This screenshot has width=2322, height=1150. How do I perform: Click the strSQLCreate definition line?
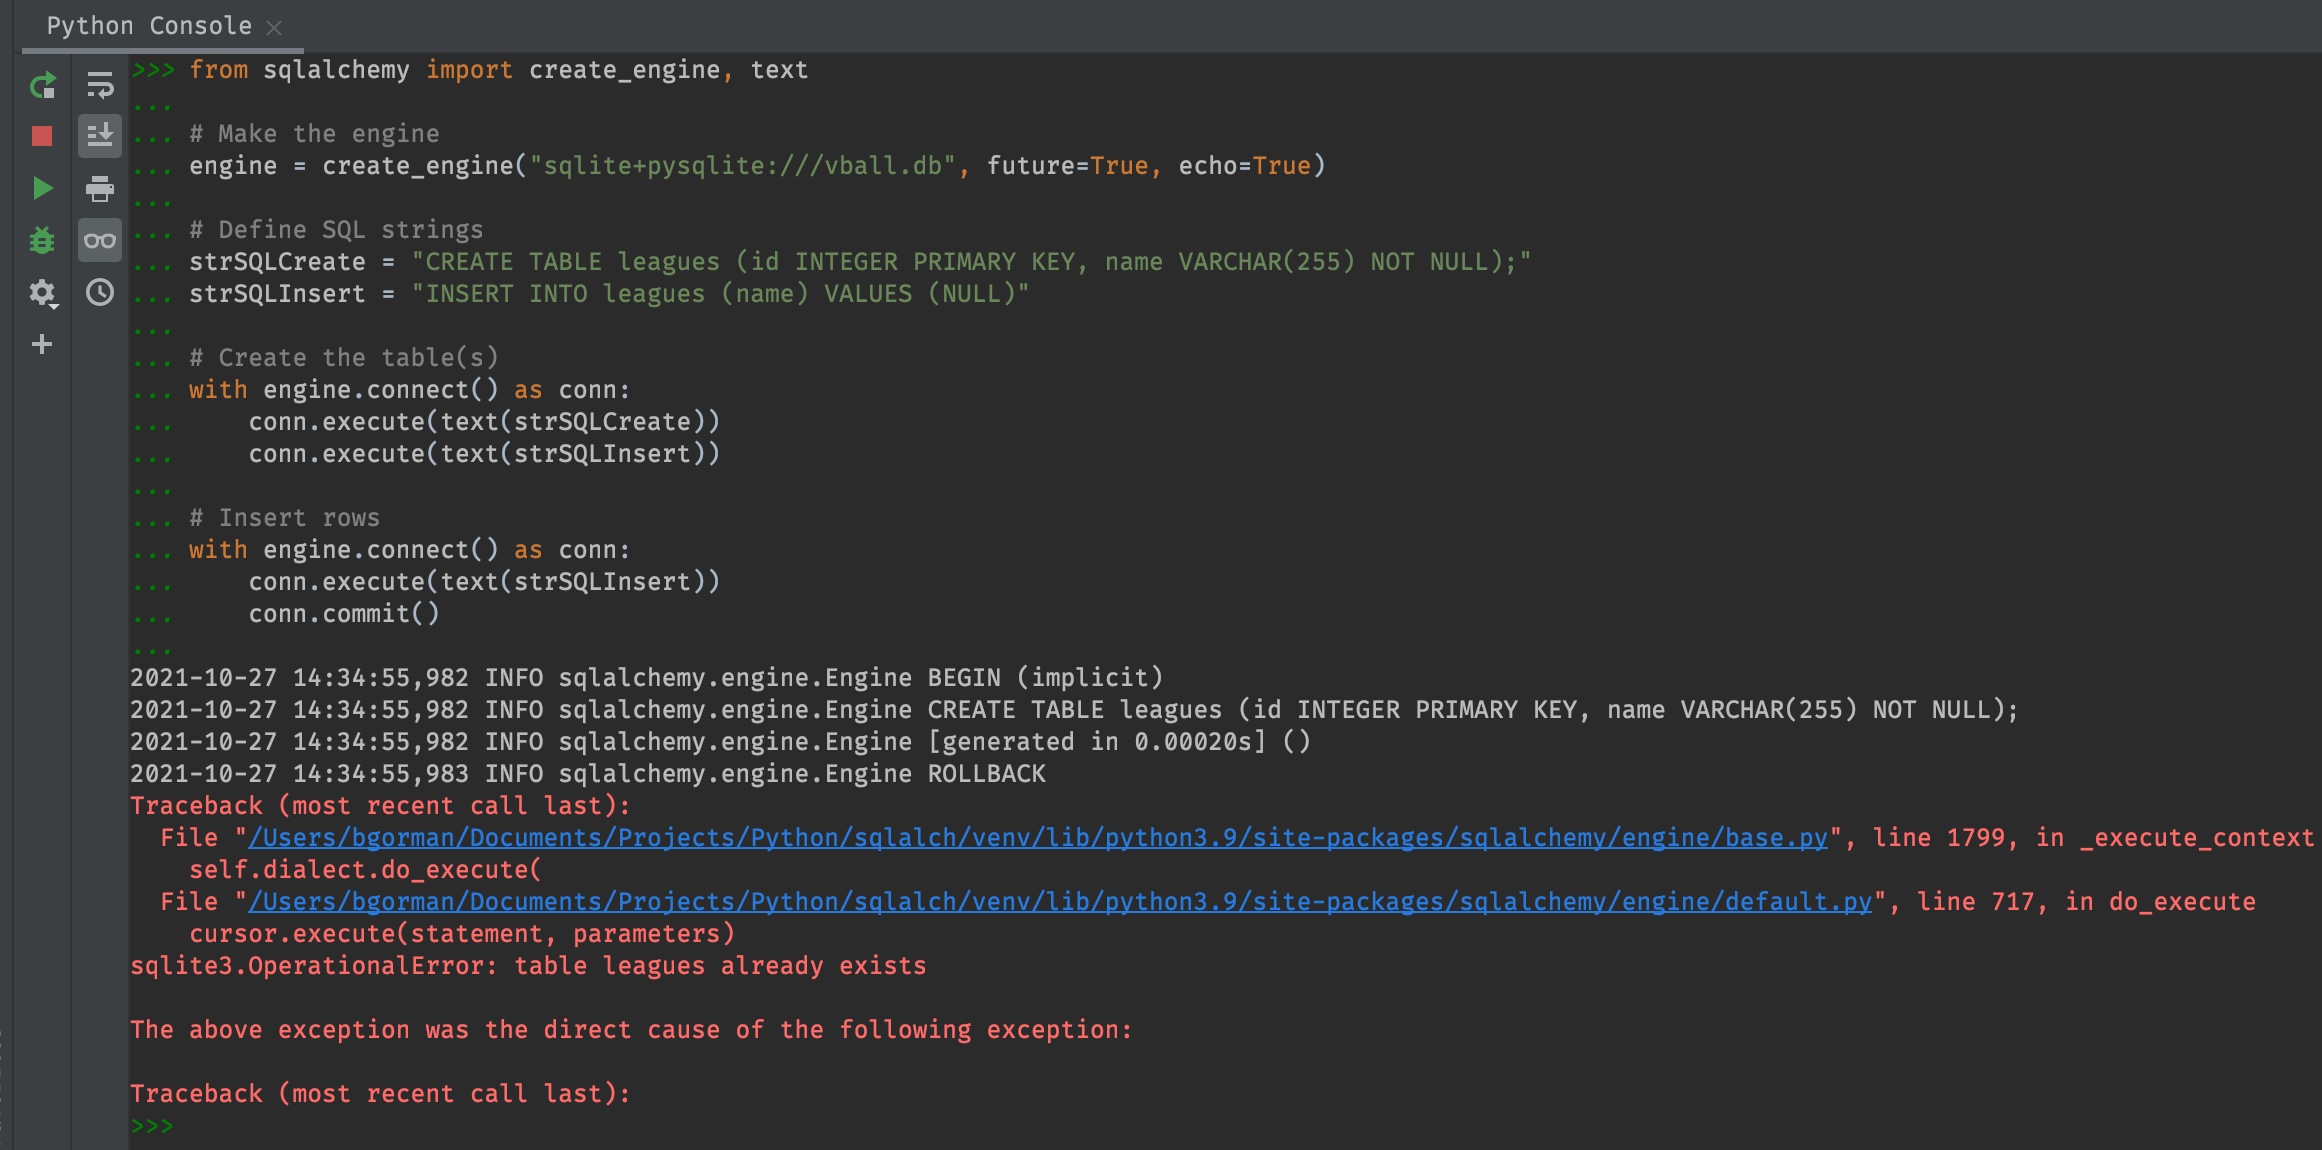[x=859, y=262]
